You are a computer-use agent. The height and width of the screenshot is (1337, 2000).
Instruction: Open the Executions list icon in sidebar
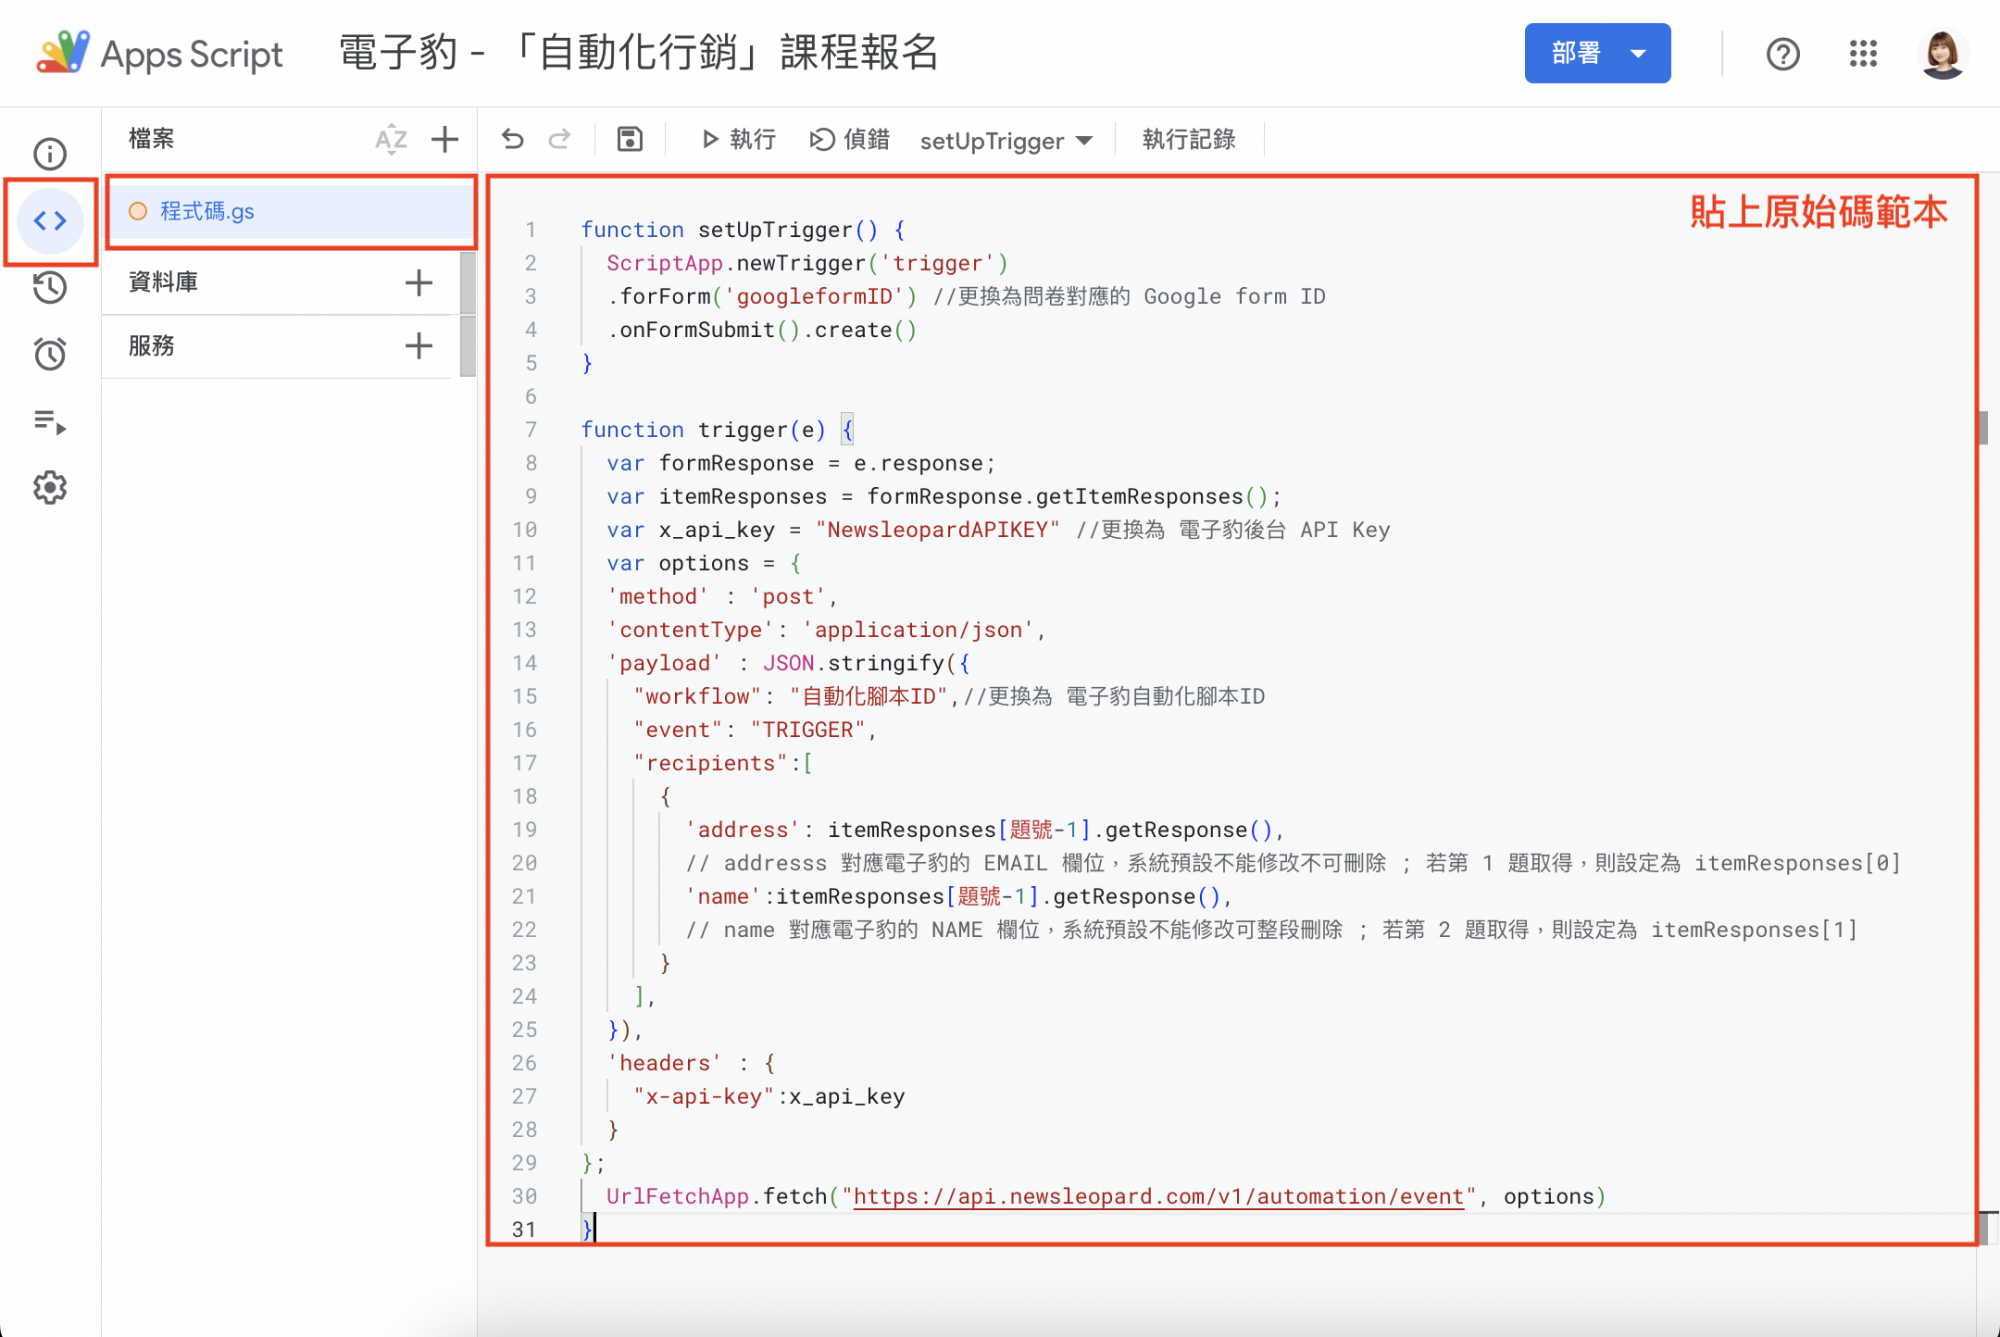(x=50, y=421)
